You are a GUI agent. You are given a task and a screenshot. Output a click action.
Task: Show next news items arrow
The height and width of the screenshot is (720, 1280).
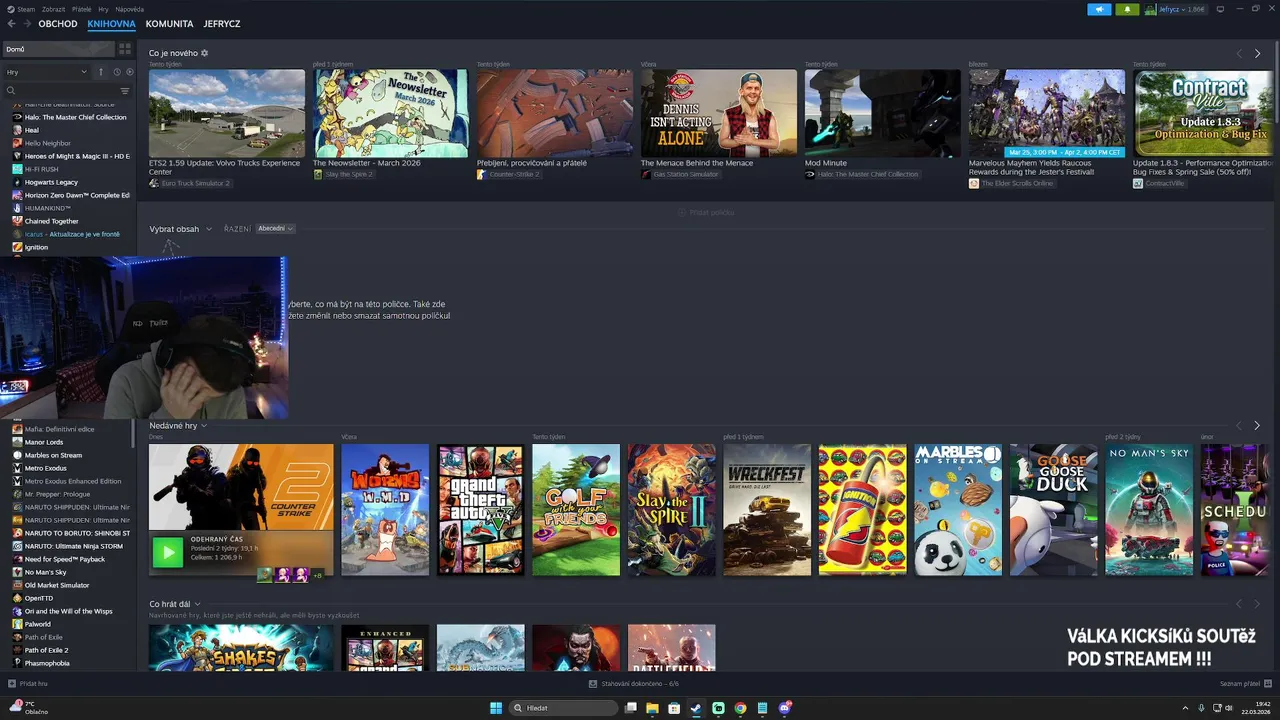(x=1257, y=53)
